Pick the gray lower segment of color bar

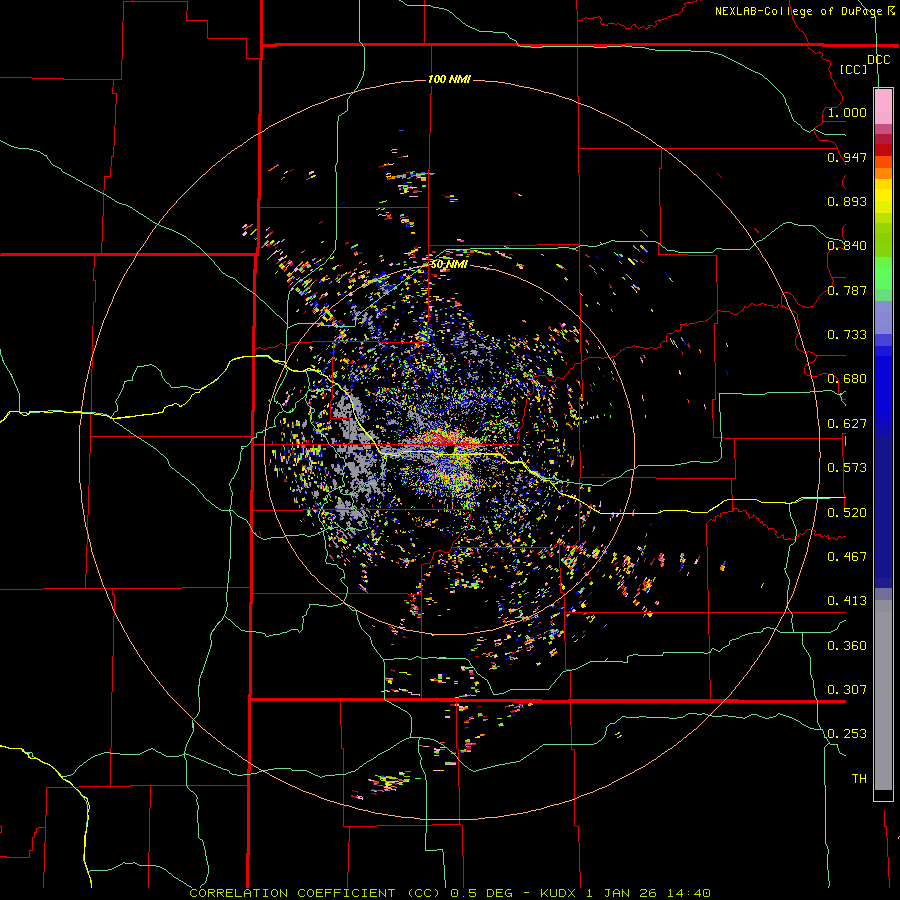coord(883,695)
